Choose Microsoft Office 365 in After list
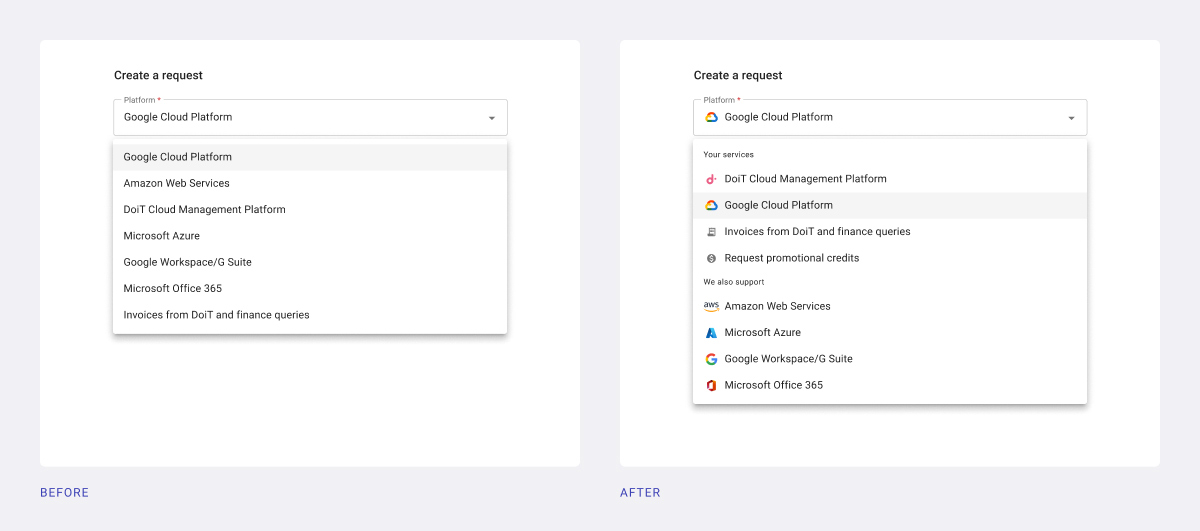This screenshot has height=531, width=1200. coord(890,385)
